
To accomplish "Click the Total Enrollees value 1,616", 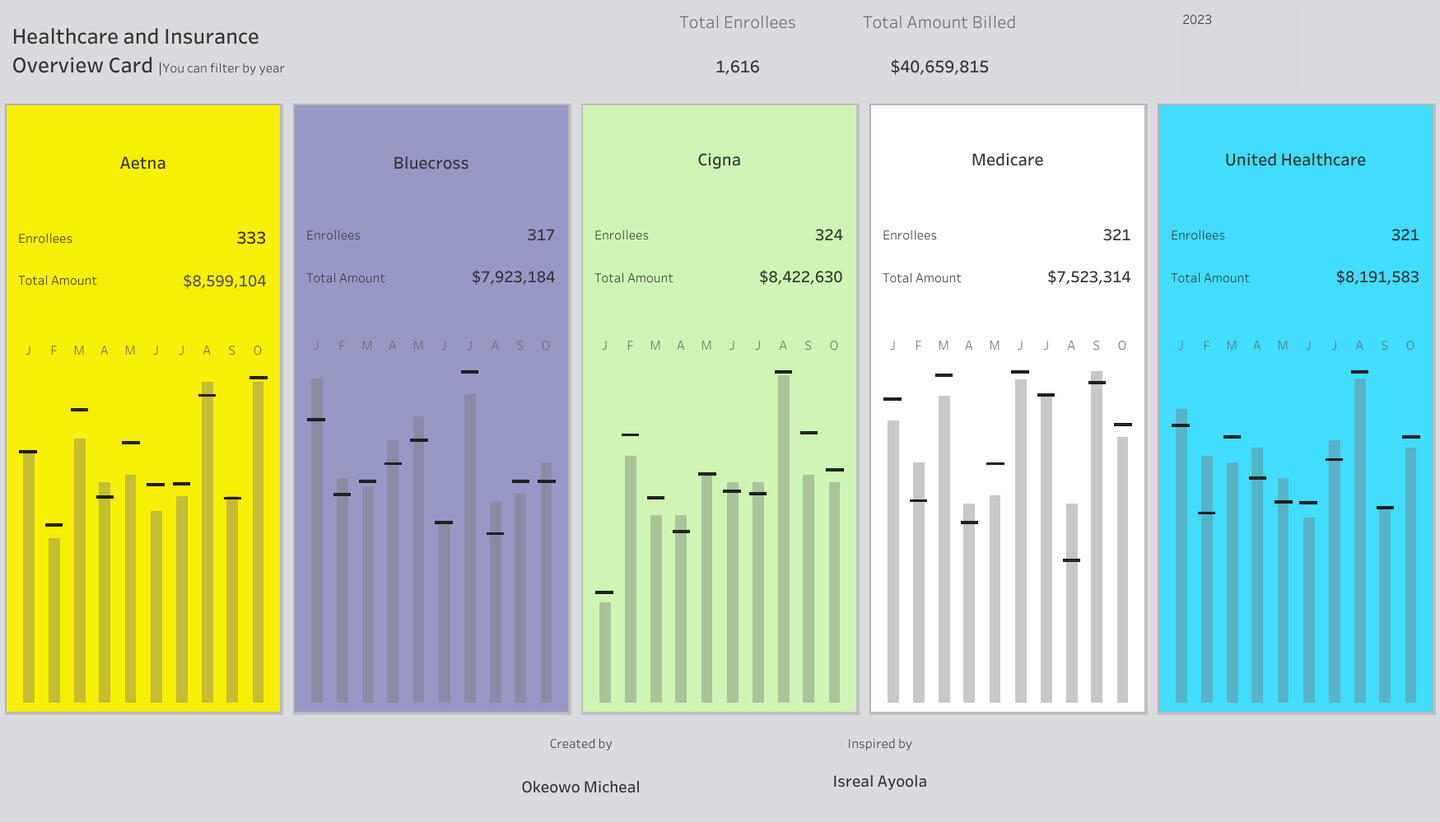I will (737, 67).
